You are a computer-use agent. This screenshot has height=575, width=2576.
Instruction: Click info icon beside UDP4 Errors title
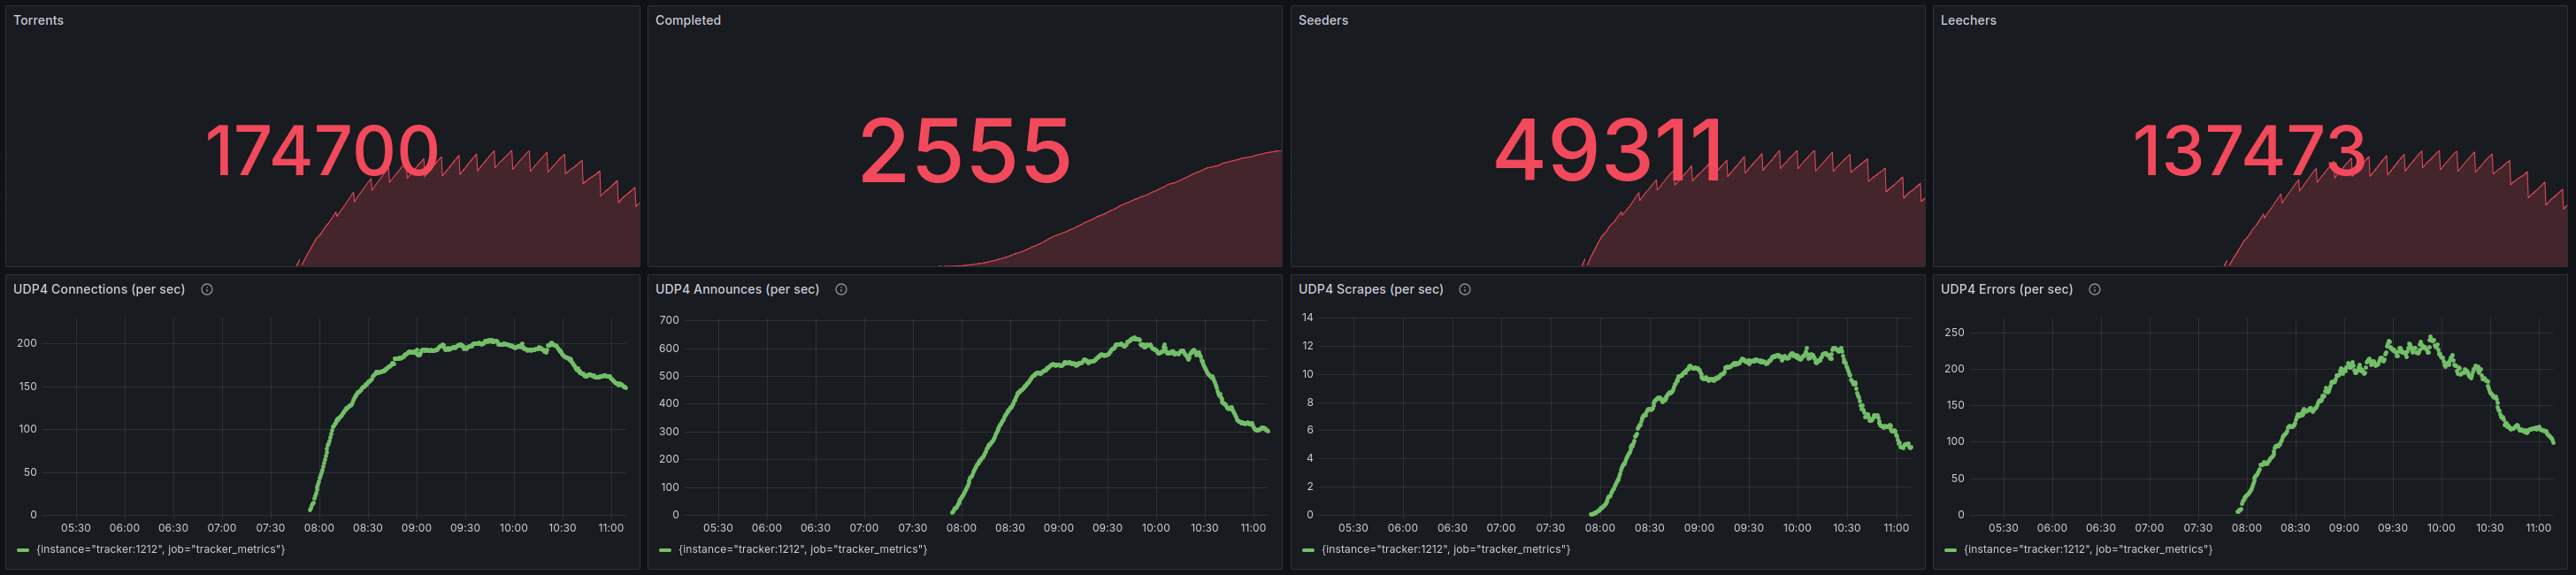(x=2094, y=290)
